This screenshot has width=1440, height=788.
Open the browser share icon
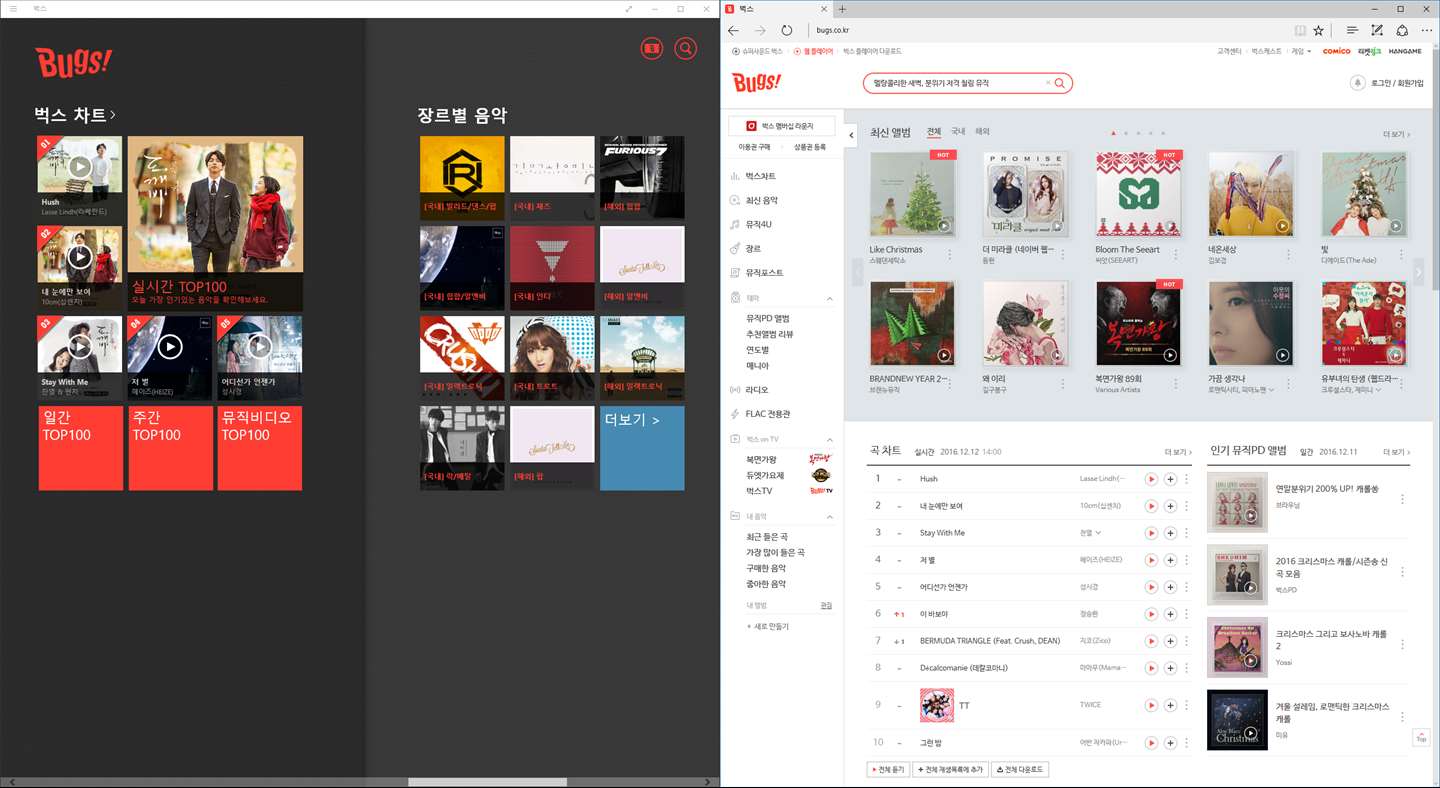pyautogui.click(x=1402, y=30)
